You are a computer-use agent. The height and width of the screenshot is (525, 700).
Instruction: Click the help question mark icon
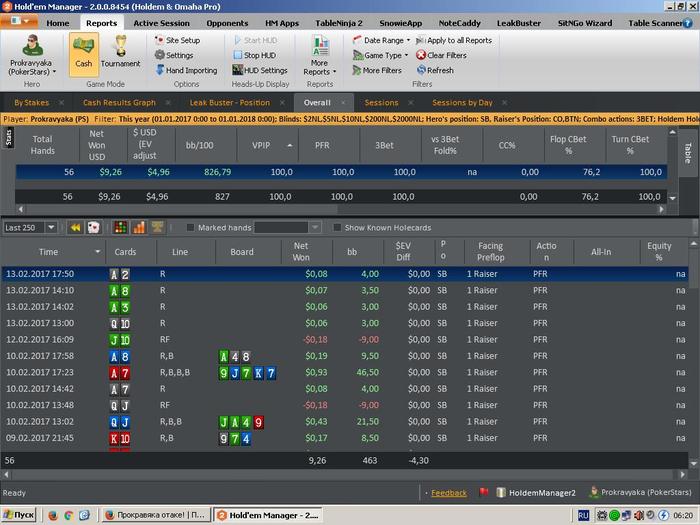[688, 23]
